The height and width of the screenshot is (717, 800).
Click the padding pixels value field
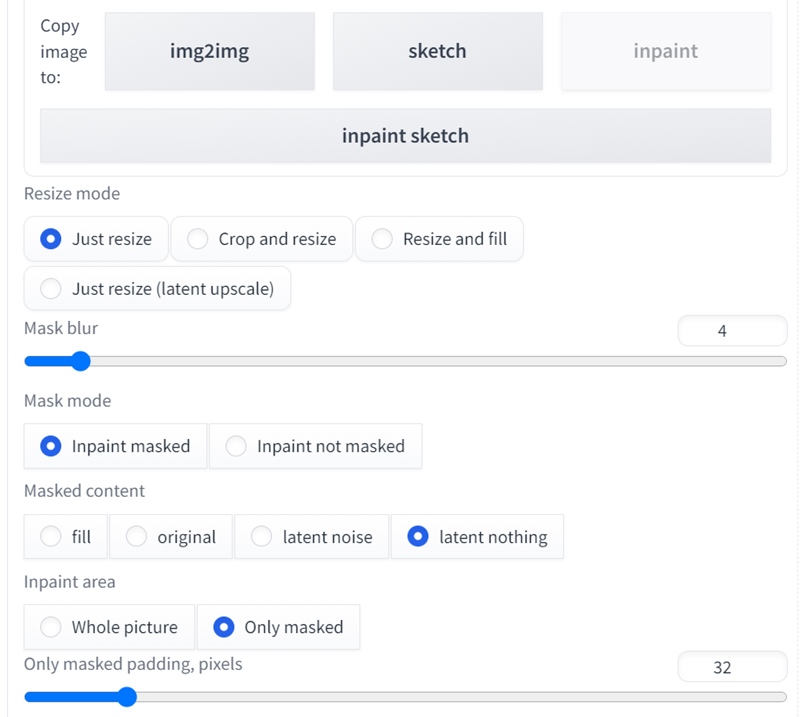click(x=732, y=667)
